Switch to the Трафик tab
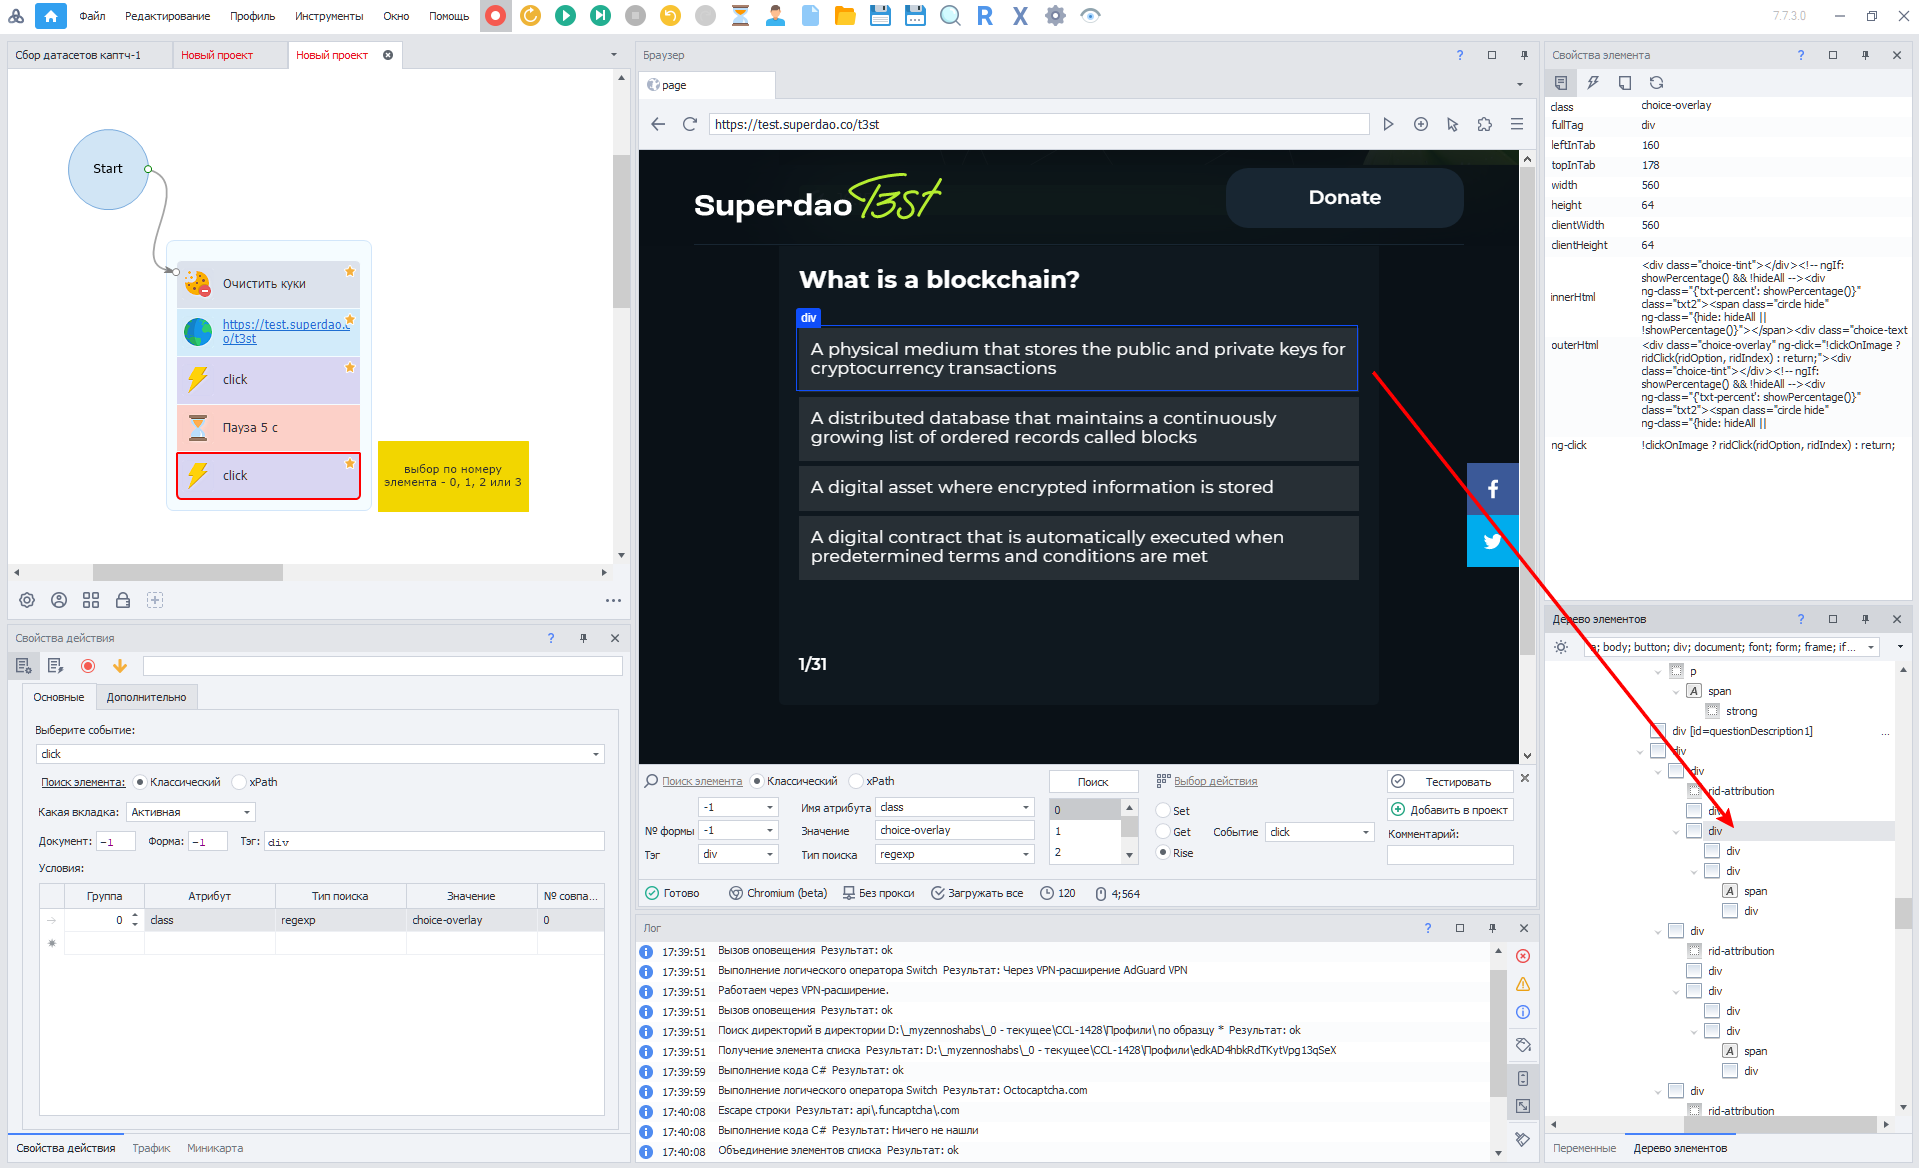The image size is (1919, 1168). tap(151, 1148)
